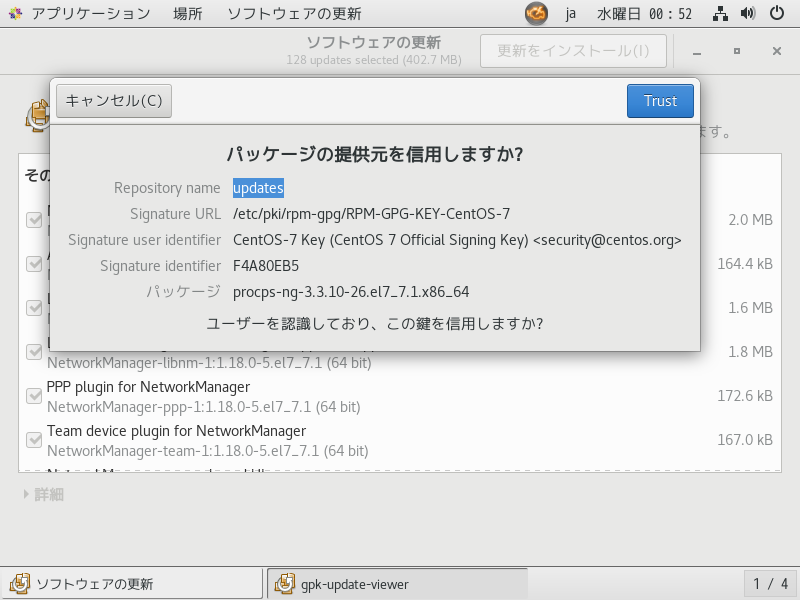Maximize the ソフトウェアの更新 window
Screen dimensions: 800x600
tap(737, 51)
